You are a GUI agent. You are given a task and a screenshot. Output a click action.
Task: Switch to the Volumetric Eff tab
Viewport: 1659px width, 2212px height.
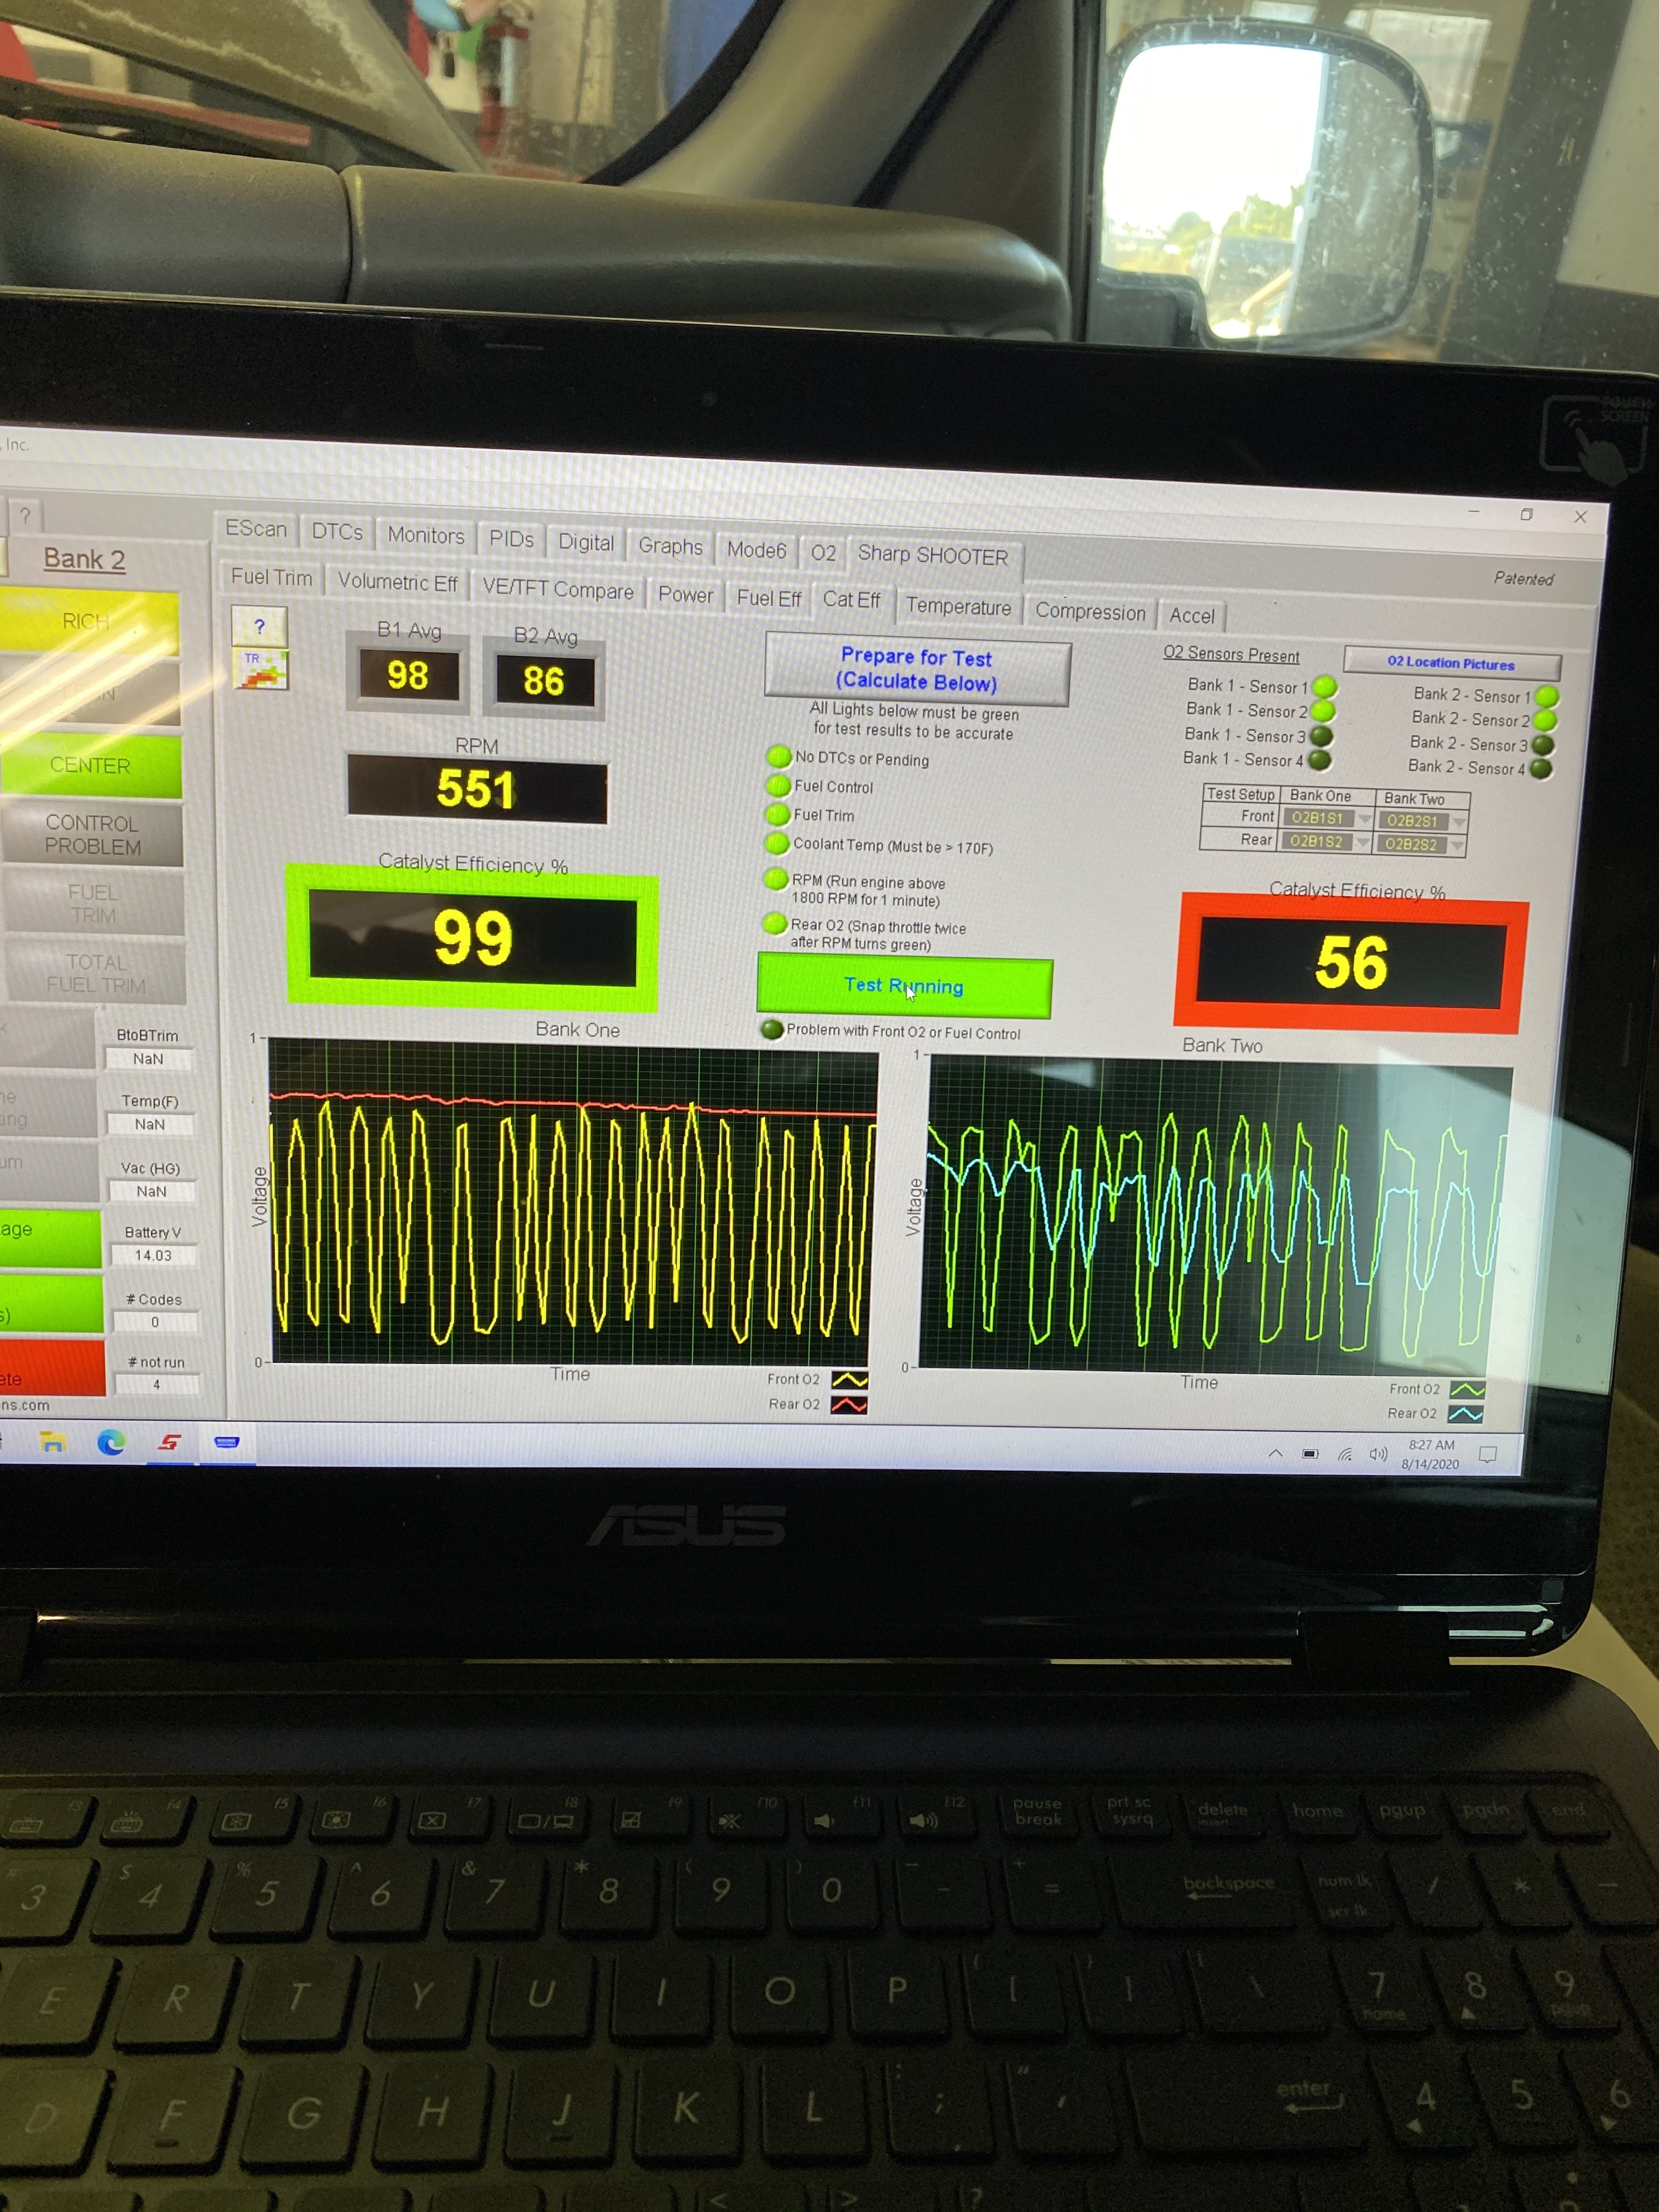397,582
